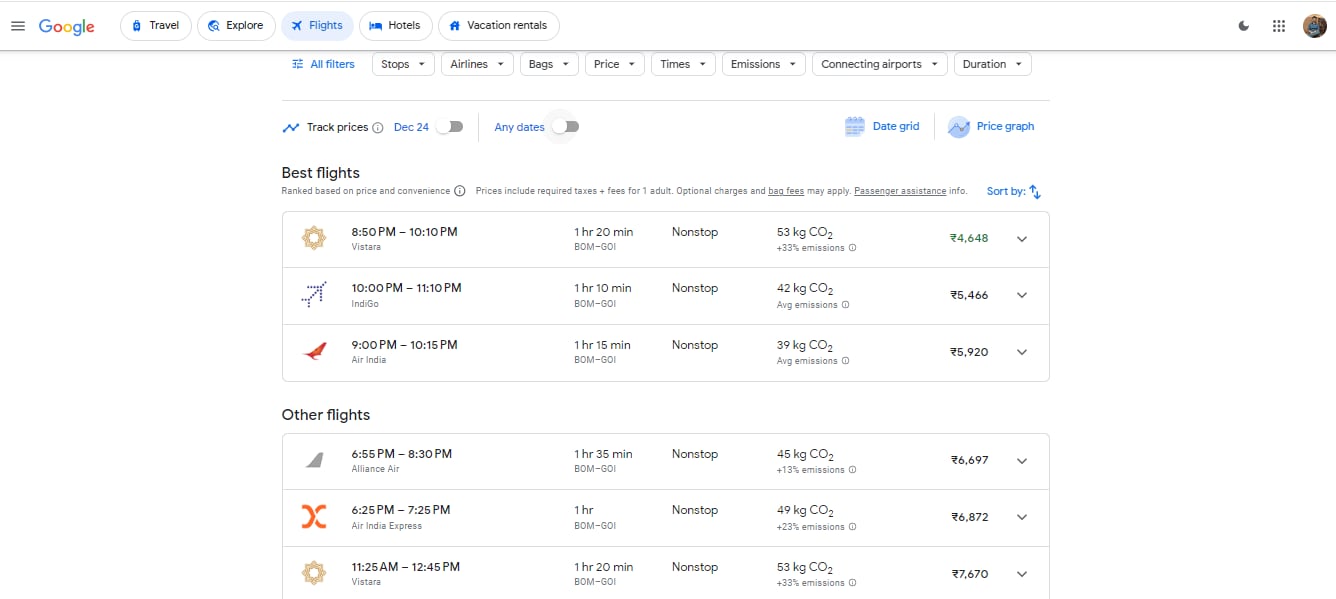Open the Google apps grid icon

(1278, 26)
